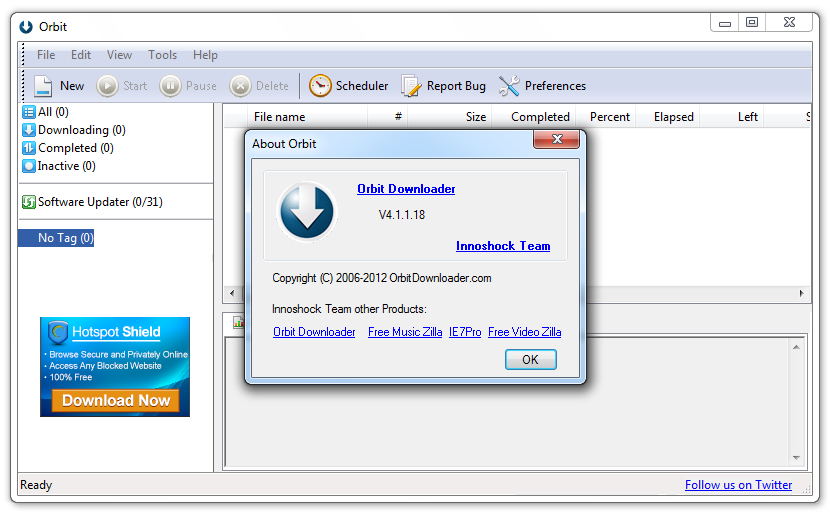Select the Downloading (0) arrow icon
Screen dimensions: 830x517
point(29,130)
